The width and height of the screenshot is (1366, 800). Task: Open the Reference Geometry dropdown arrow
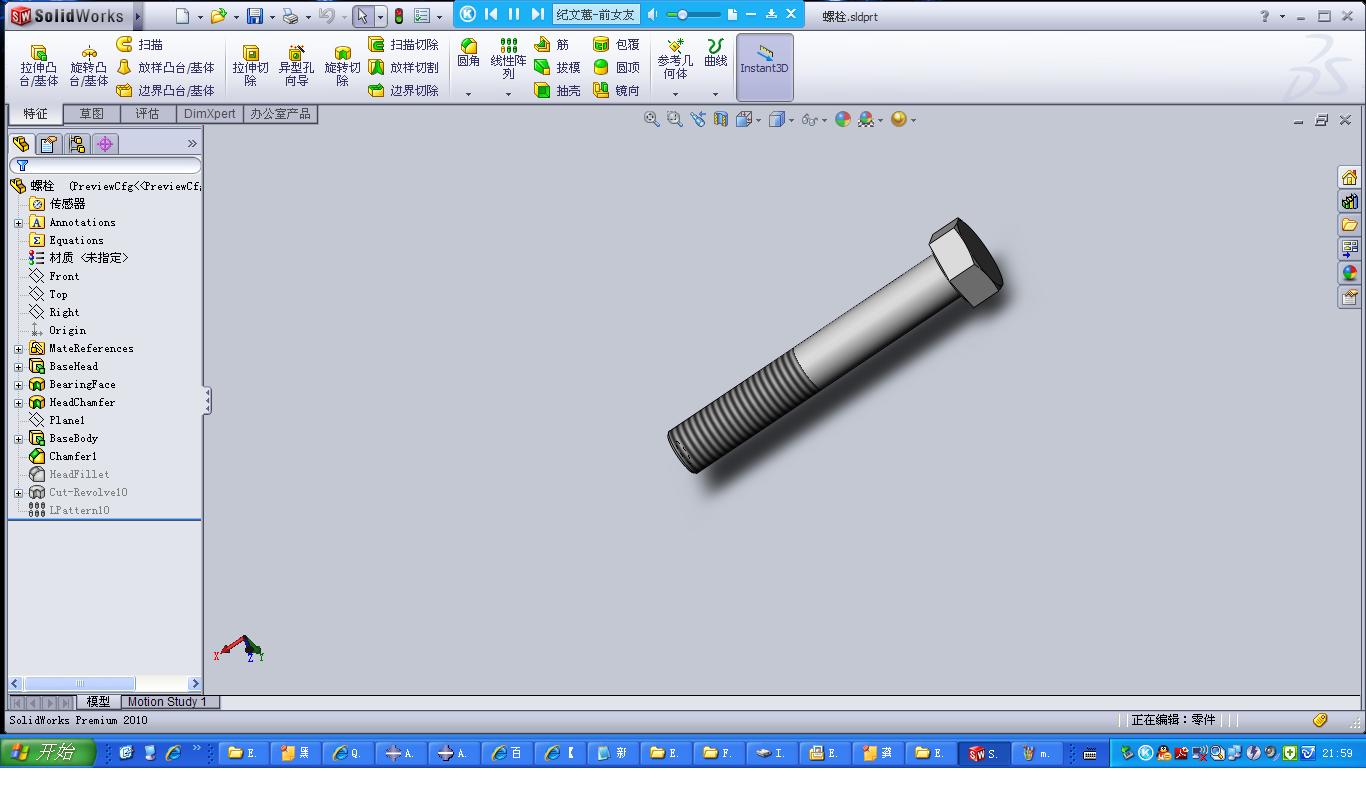point(675,94)
